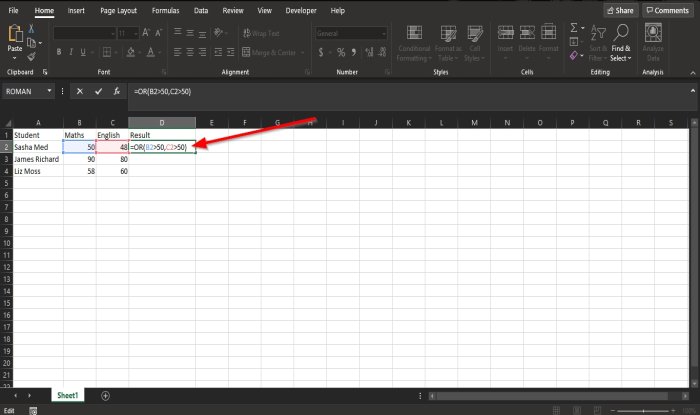The height and width of the screenshot is (415, 700).
Task: Collapse the ribbon using the chevron arrow
Action: pos(692,73)
